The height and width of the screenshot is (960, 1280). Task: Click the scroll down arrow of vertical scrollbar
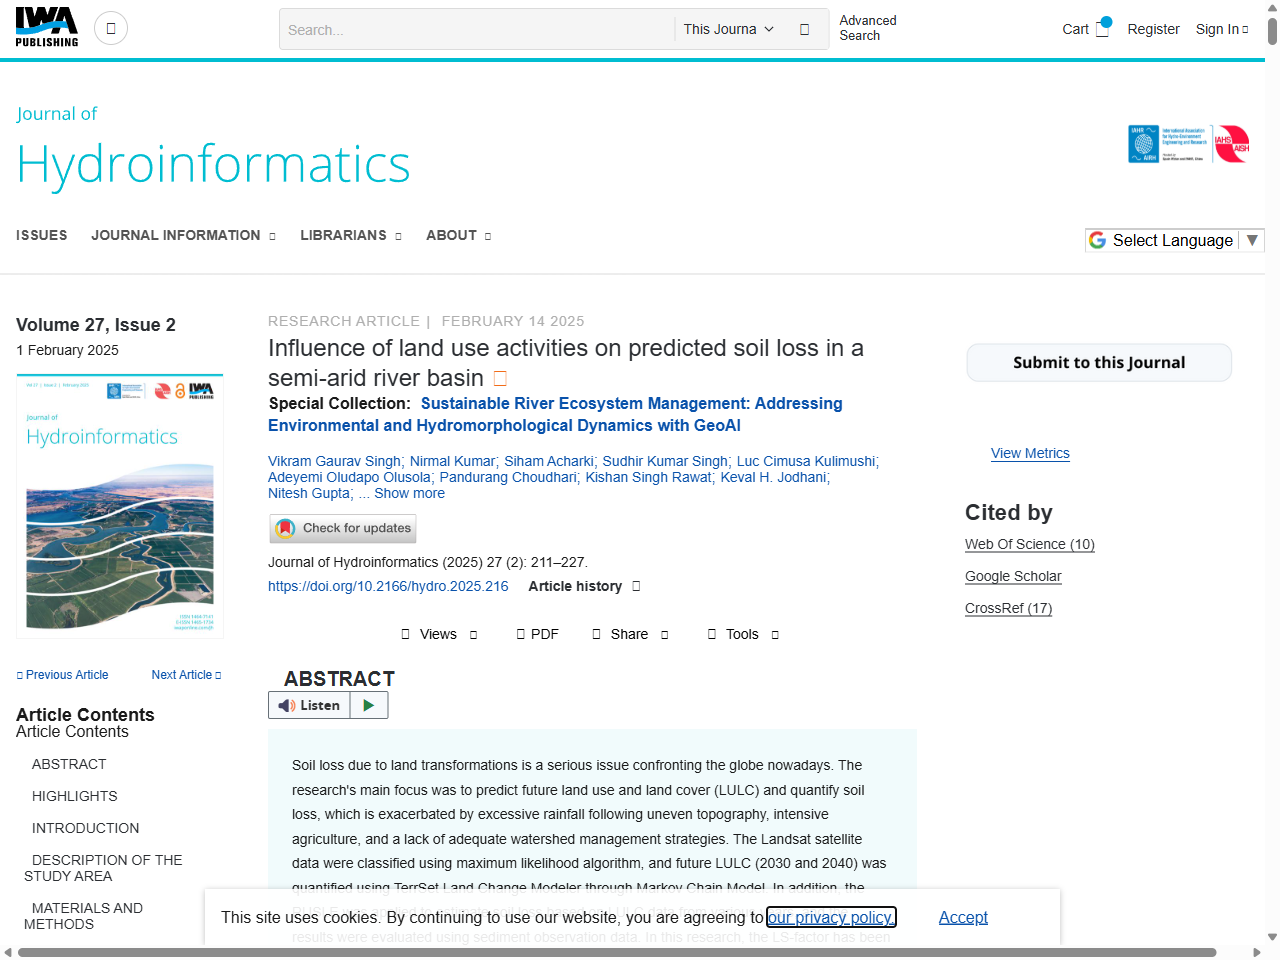[1272, 937]
